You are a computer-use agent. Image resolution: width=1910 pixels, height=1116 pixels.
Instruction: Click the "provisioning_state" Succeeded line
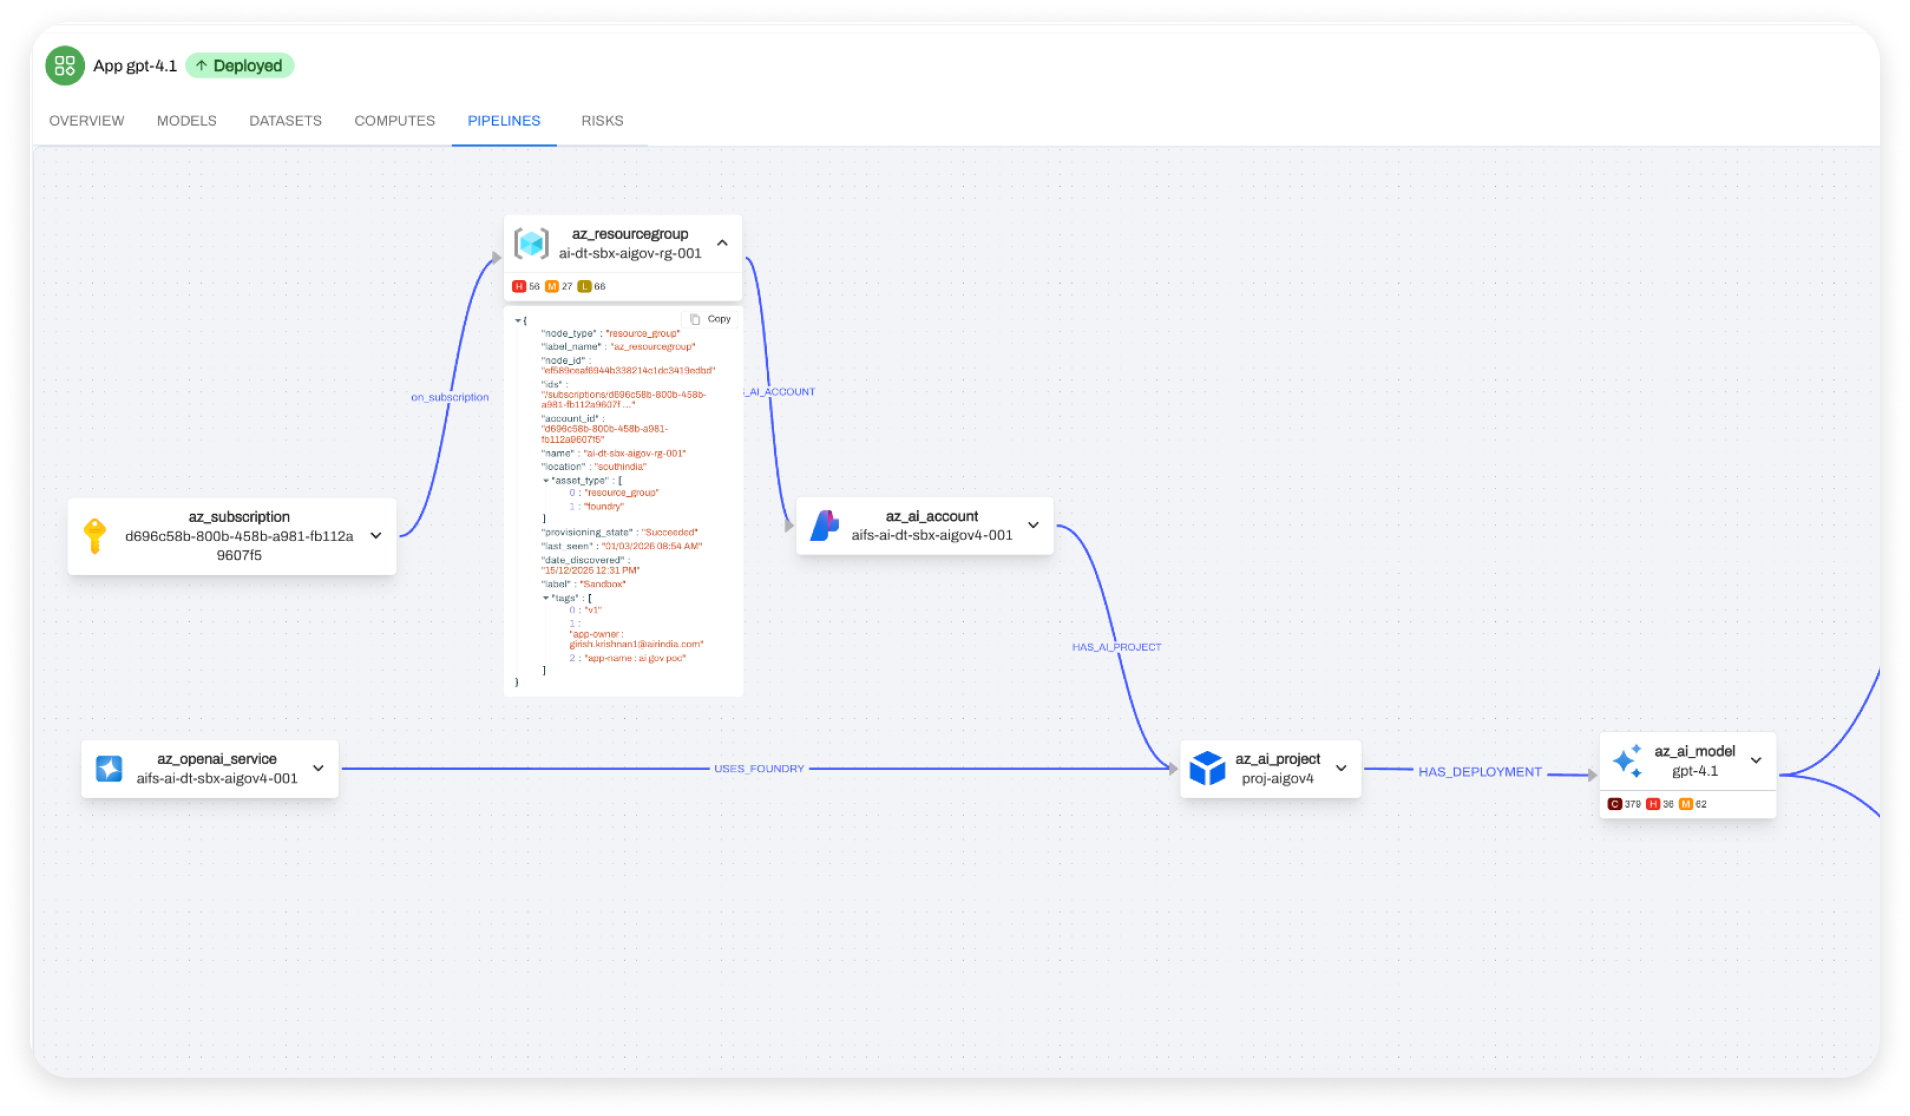click(620, 533)
